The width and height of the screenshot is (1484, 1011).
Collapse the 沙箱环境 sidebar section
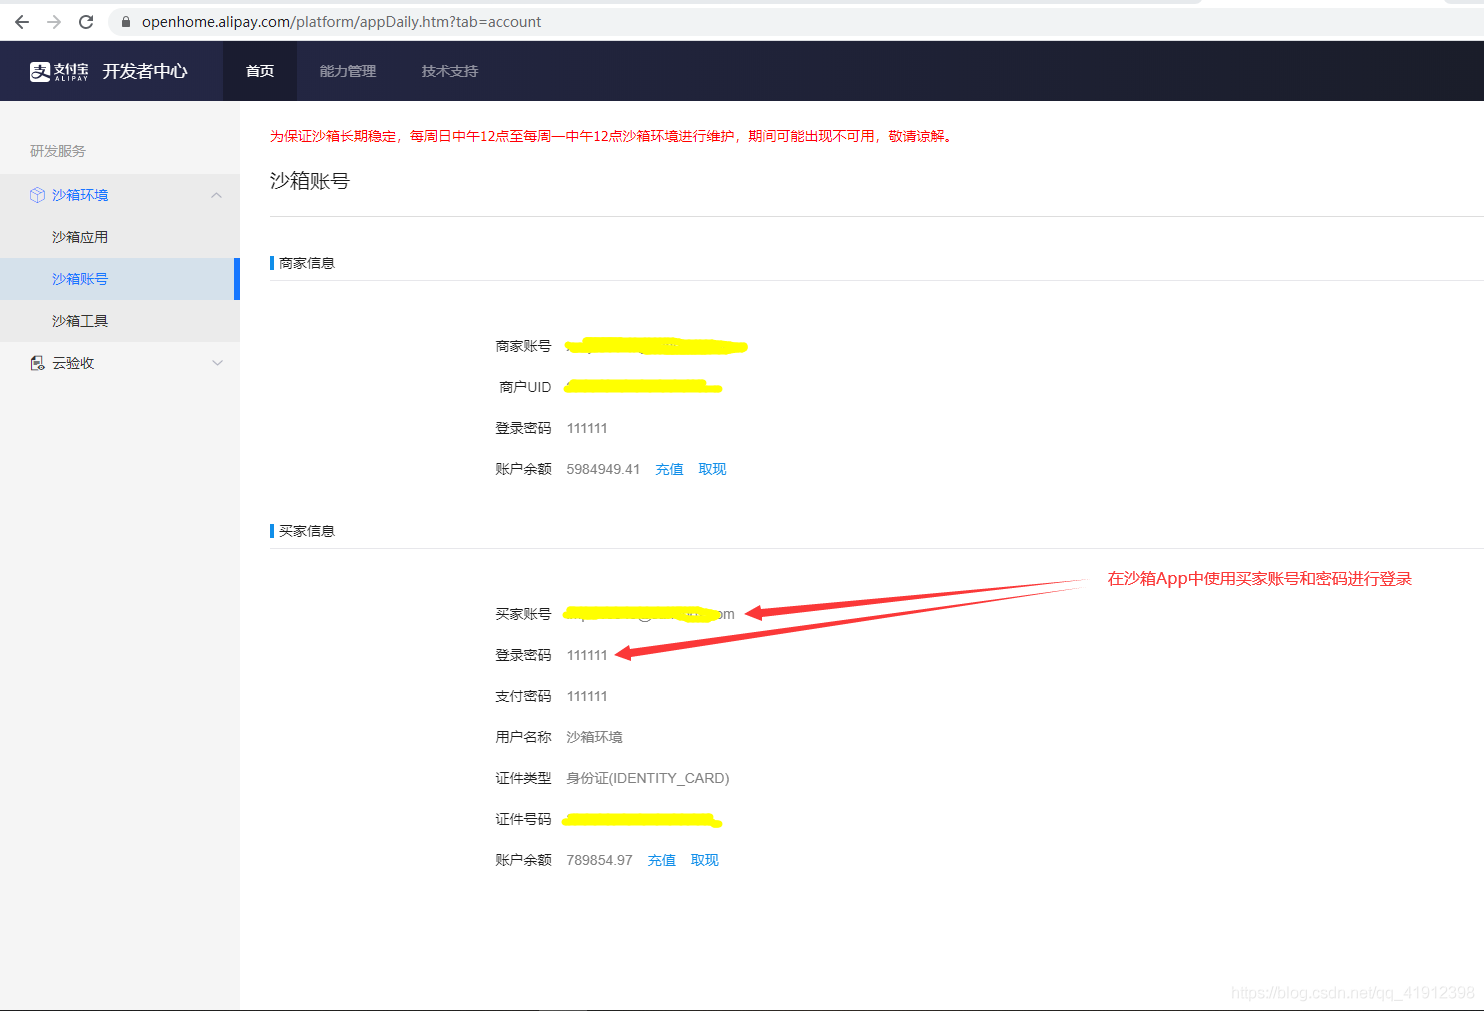[217, 195]
